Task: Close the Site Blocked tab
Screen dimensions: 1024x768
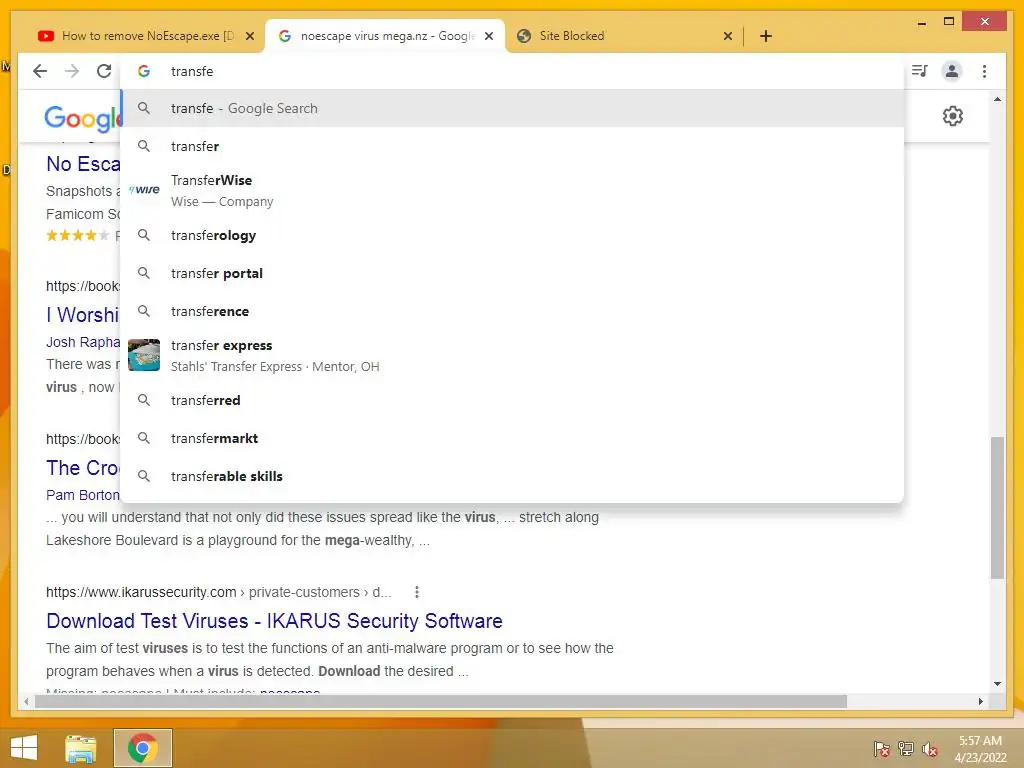Action: (728, 36)
